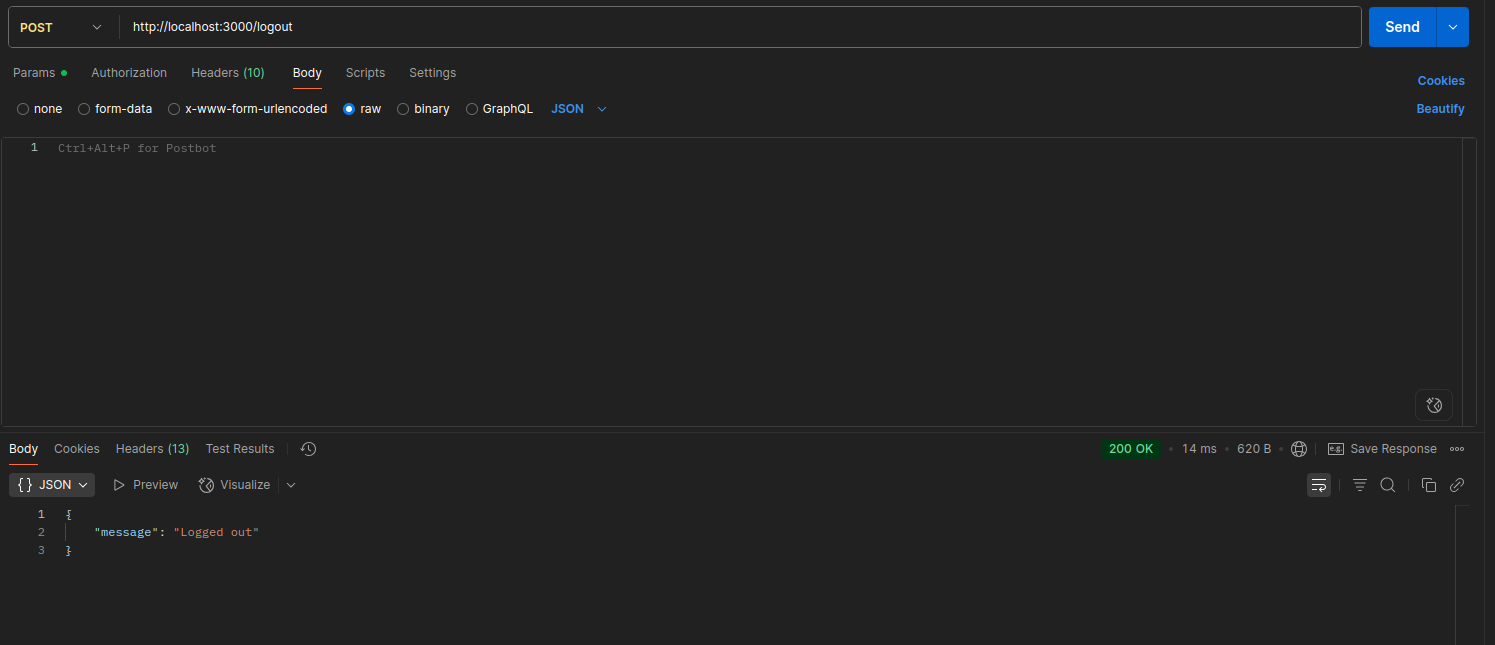Click the Visualize sparkle icon
1495x645 pixels.
pyautogui.click(x=207, y=485)
